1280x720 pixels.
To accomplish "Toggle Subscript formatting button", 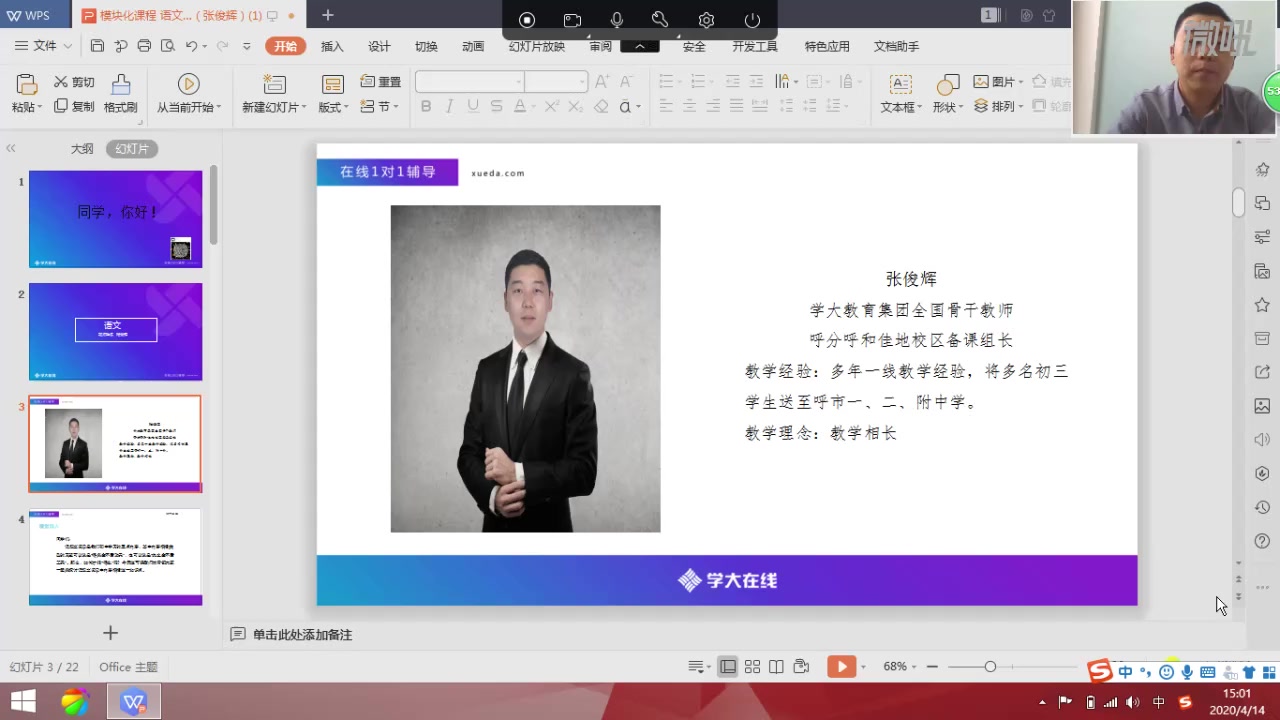I will [575, 106].
